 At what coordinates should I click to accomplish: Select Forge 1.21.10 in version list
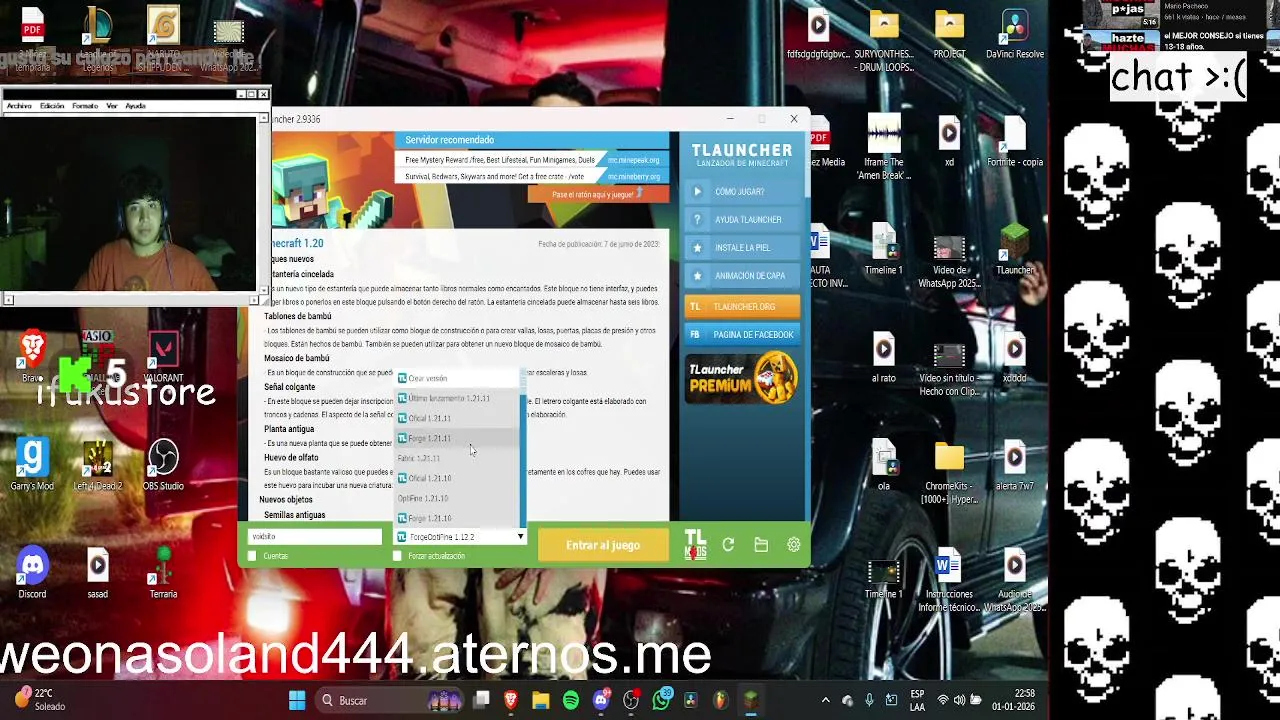(457, 518)
